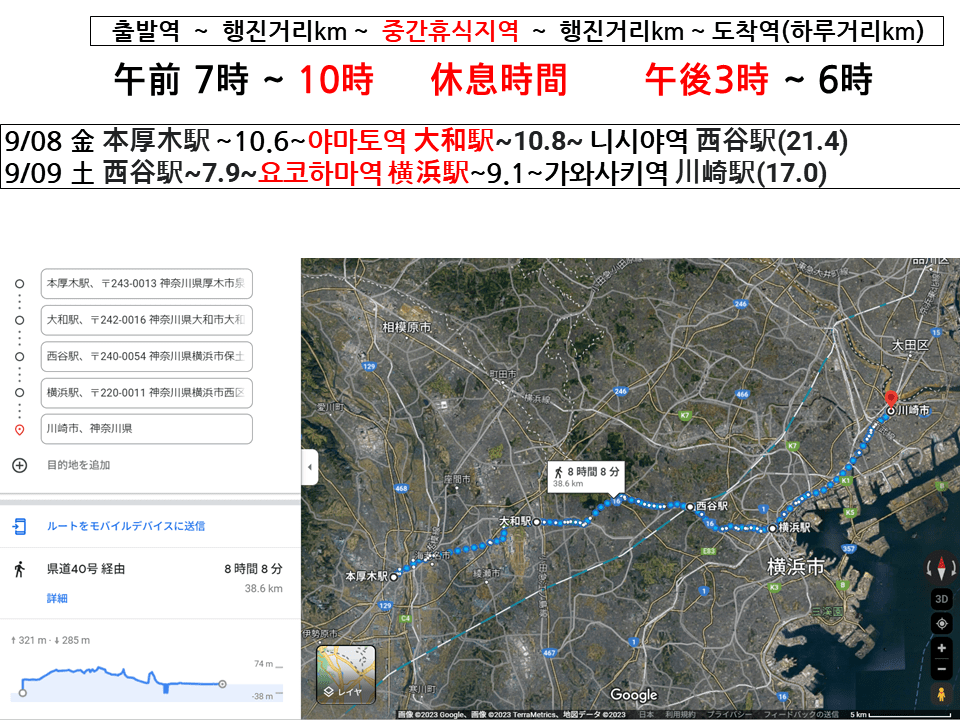Image resolution: width=960 pixels, height=720 pixels.
Task: Click the show my location icon
Action: coord(941,623)
